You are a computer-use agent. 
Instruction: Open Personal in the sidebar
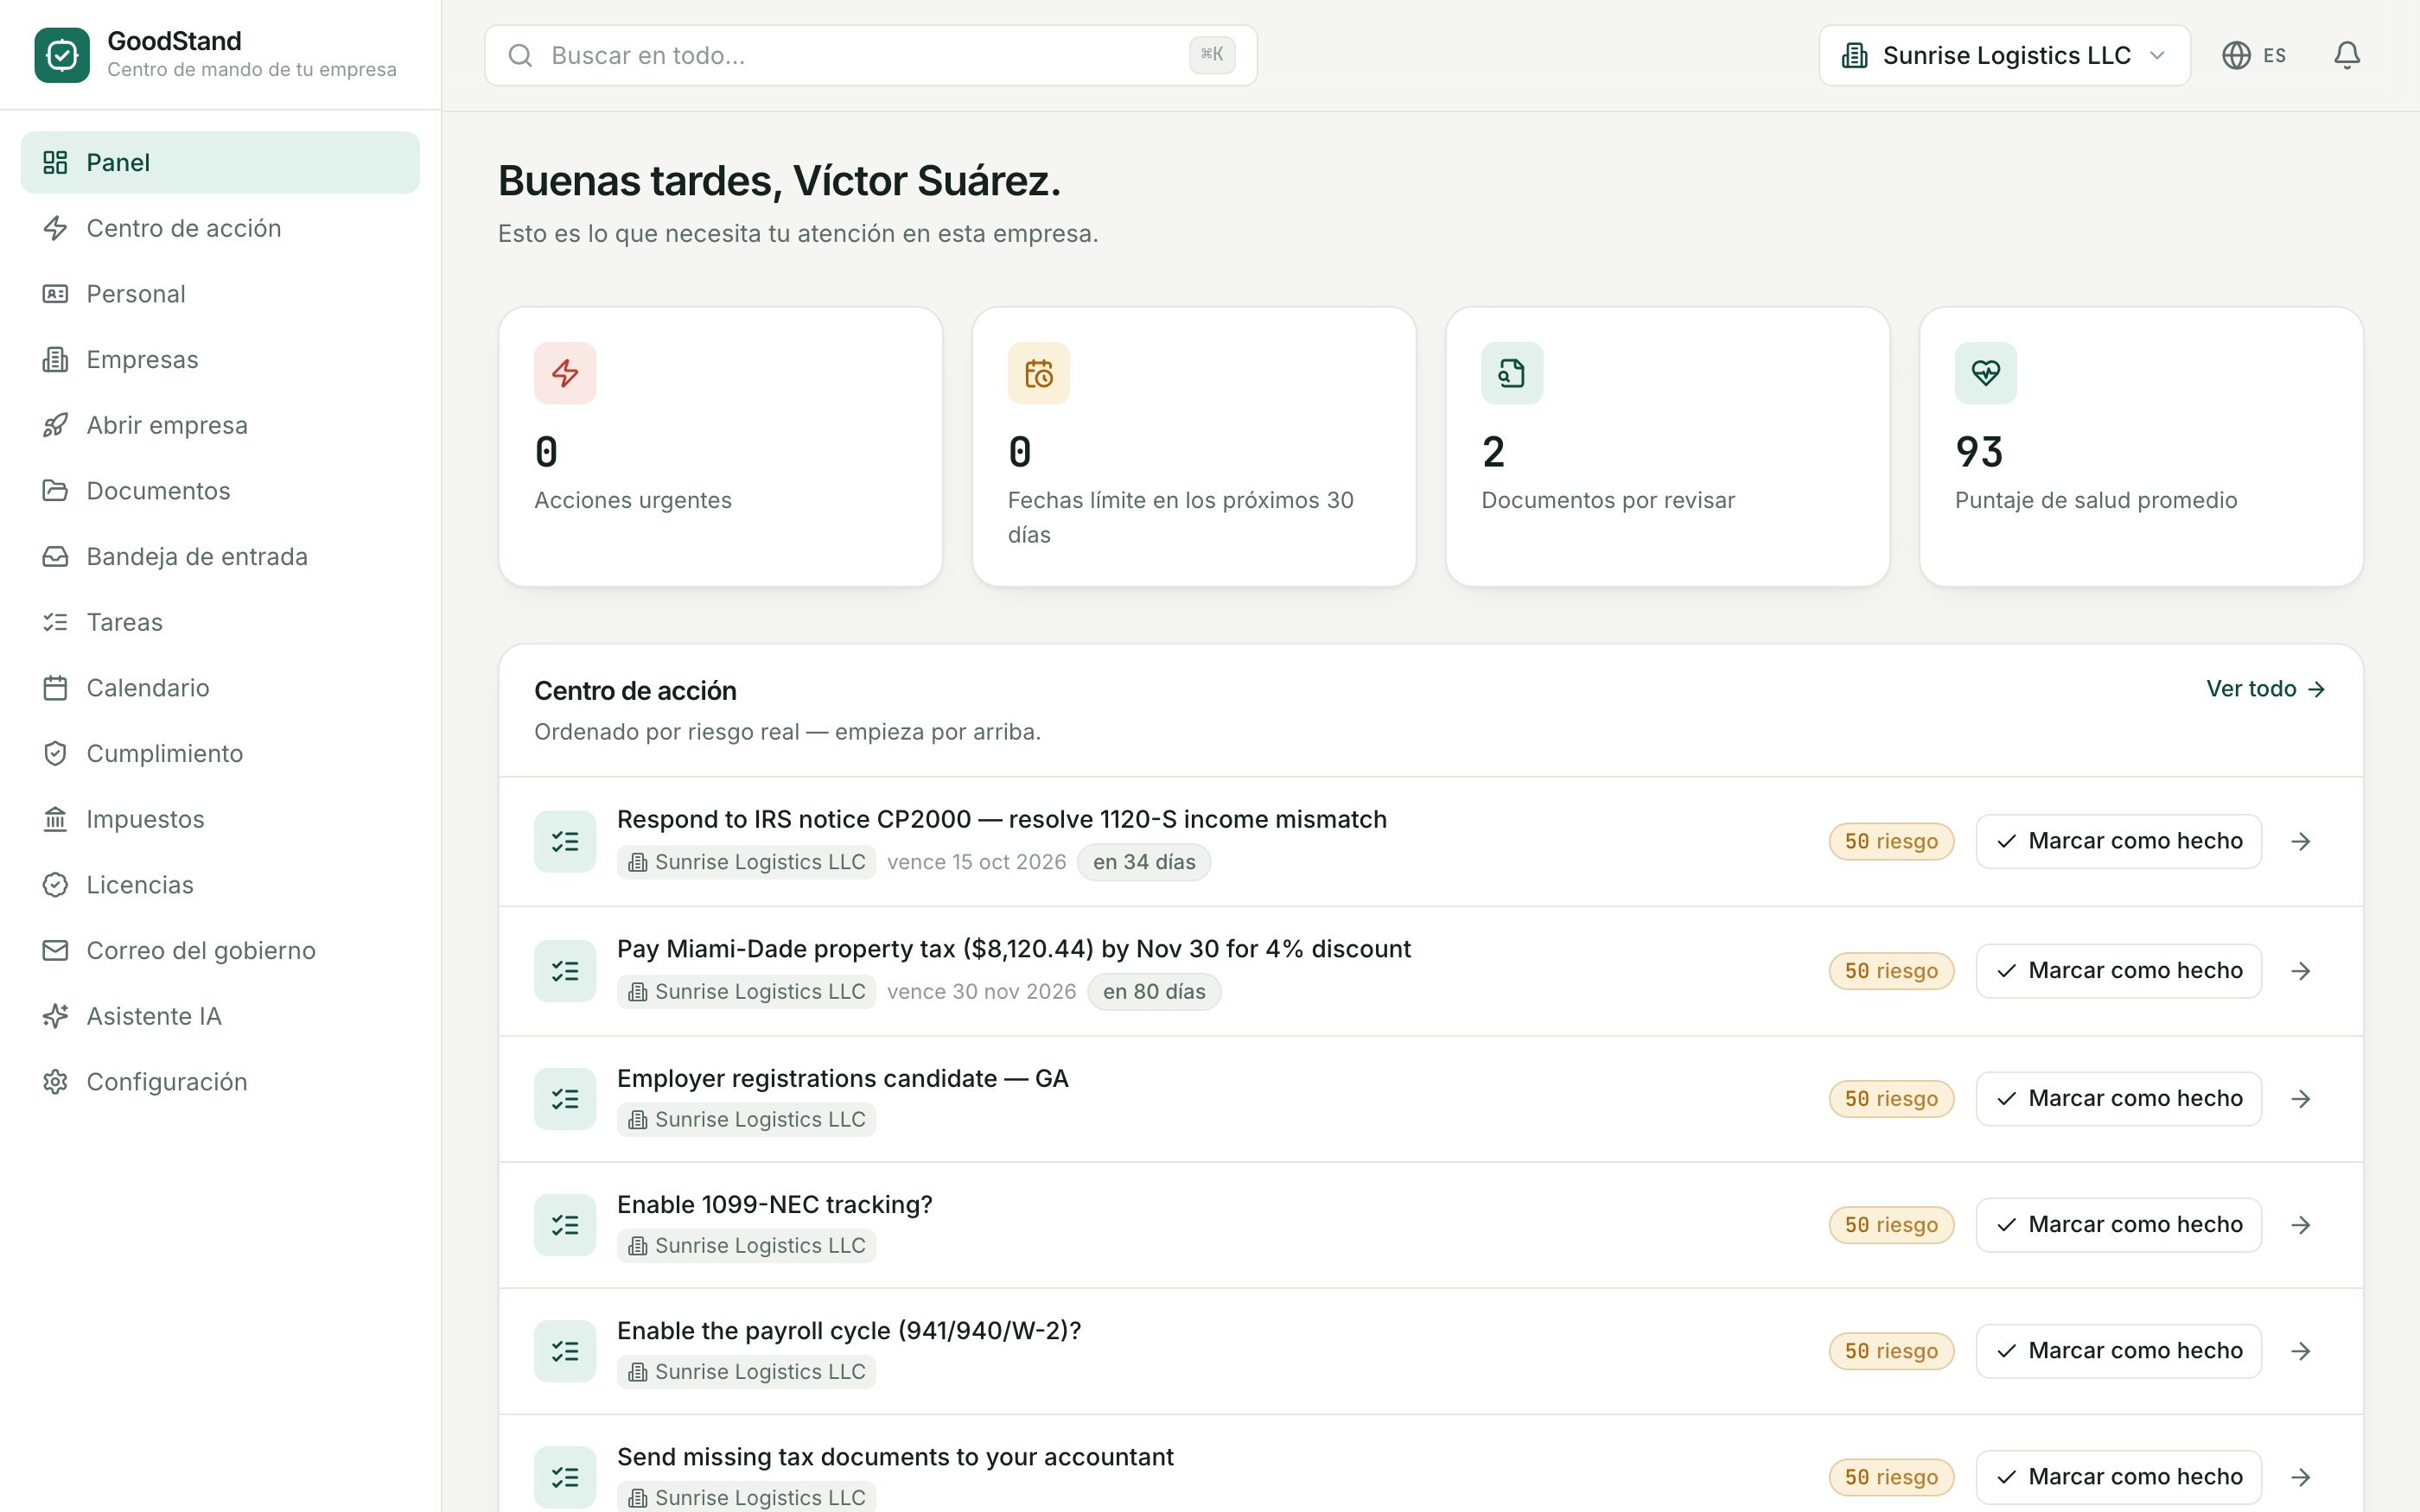point(220,294)
